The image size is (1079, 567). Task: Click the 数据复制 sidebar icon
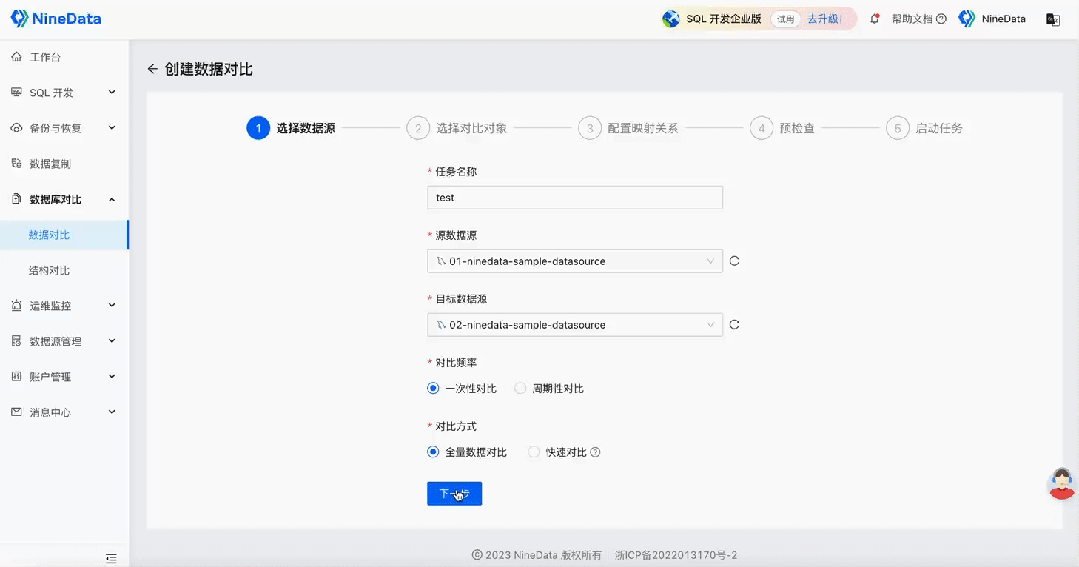click(17, 163)
